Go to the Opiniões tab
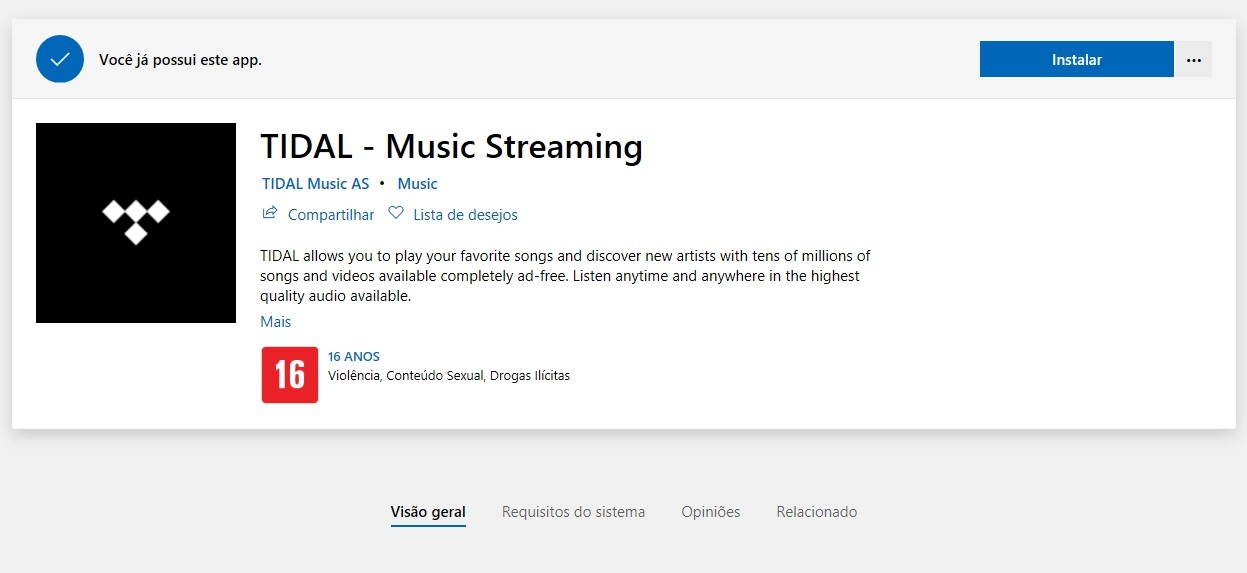1247x573 pixels. [x=711, y=512]
